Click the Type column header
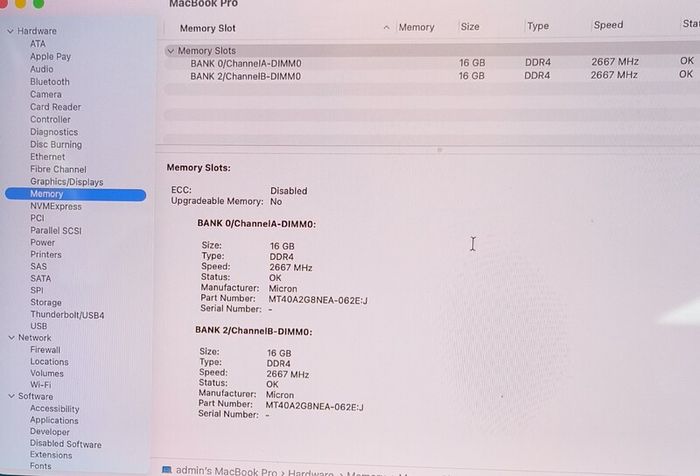 click(538, 26)
